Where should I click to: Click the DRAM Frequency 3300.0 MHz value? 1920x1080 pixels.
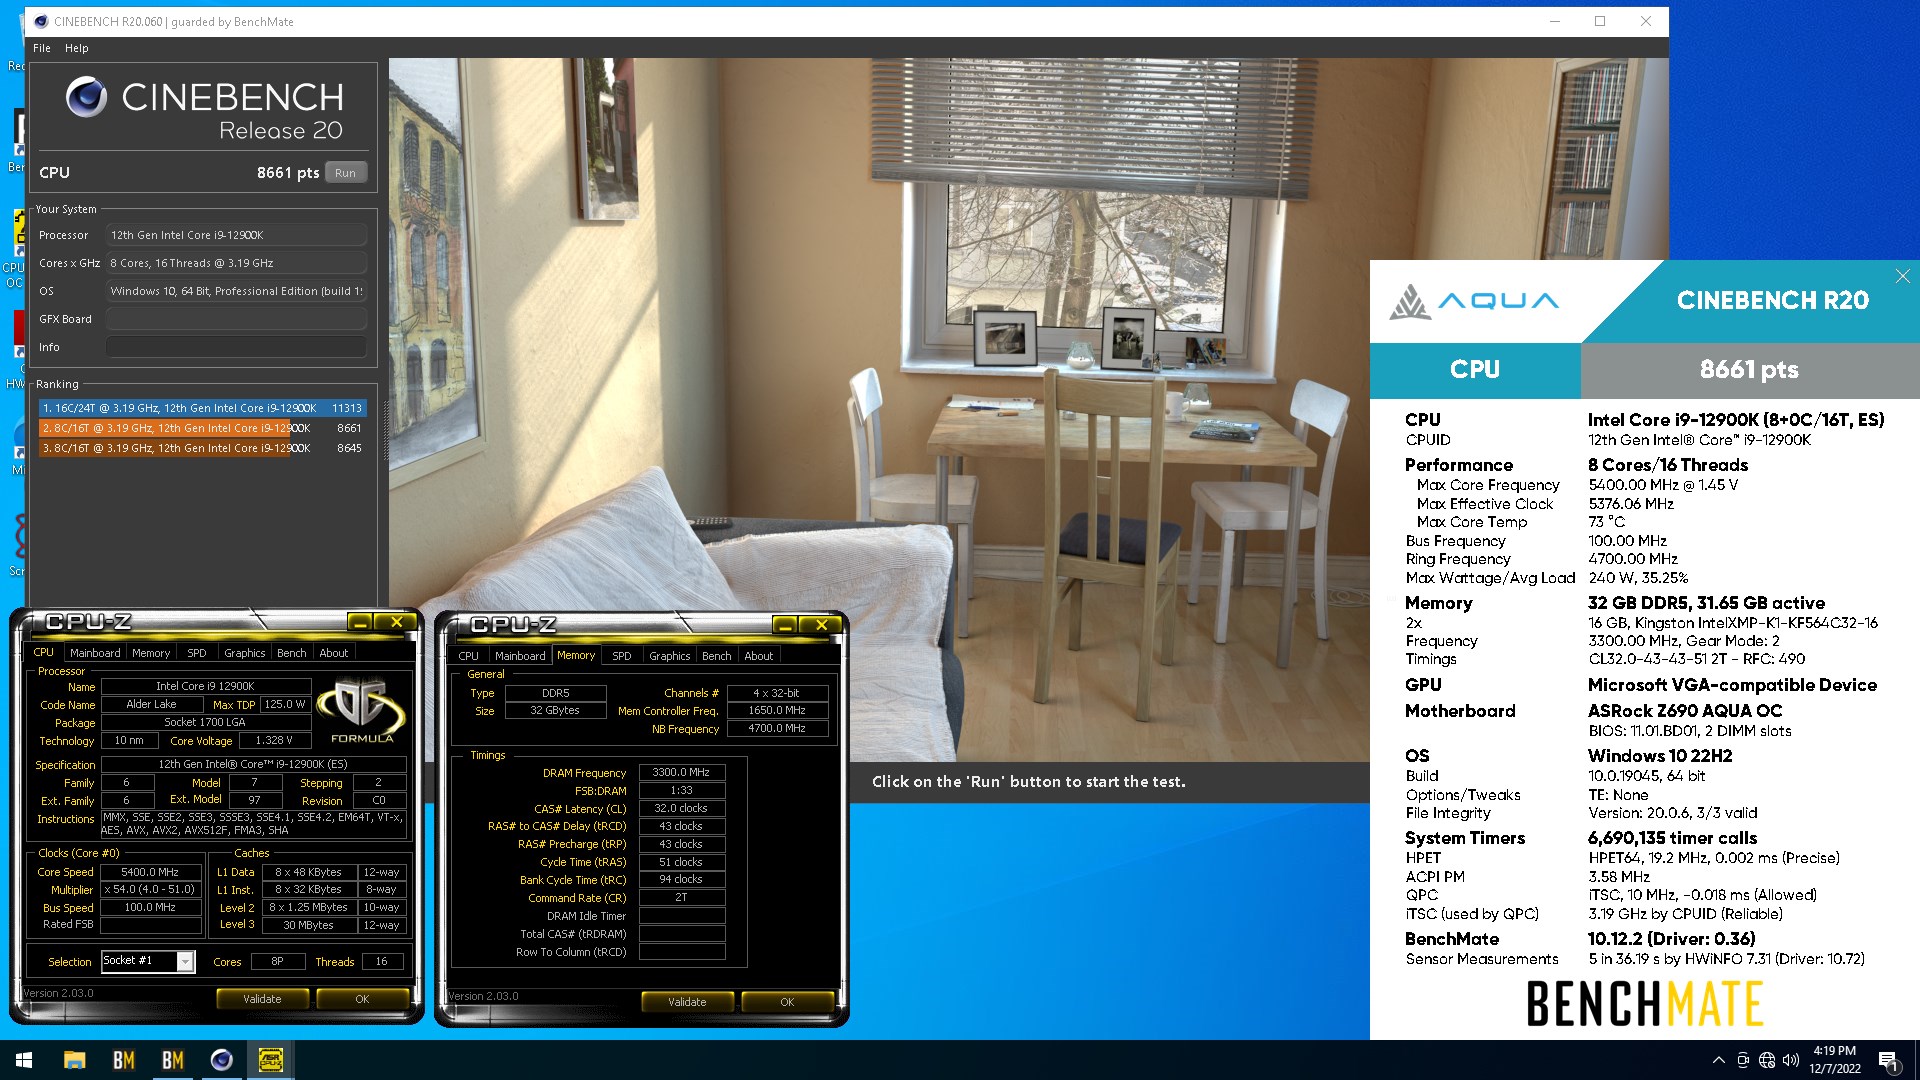coord(681,773)
